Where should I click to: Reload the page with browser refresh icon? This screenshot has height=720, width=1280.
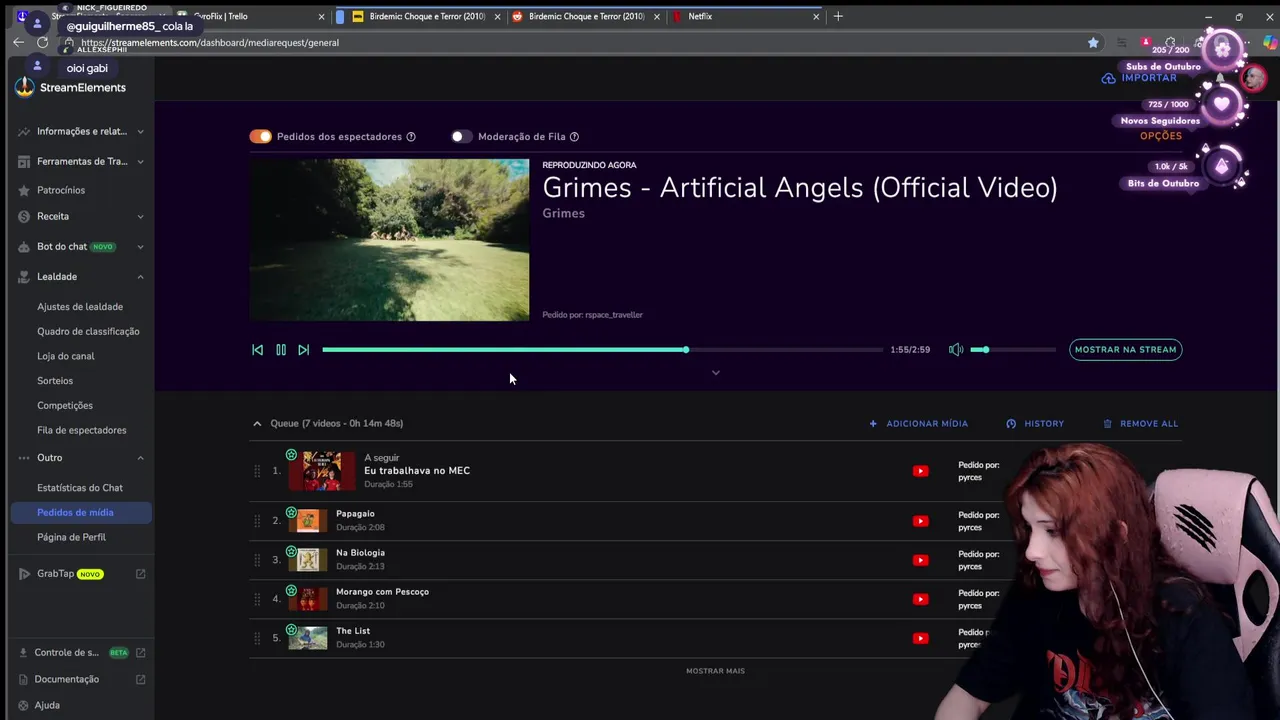42,42
